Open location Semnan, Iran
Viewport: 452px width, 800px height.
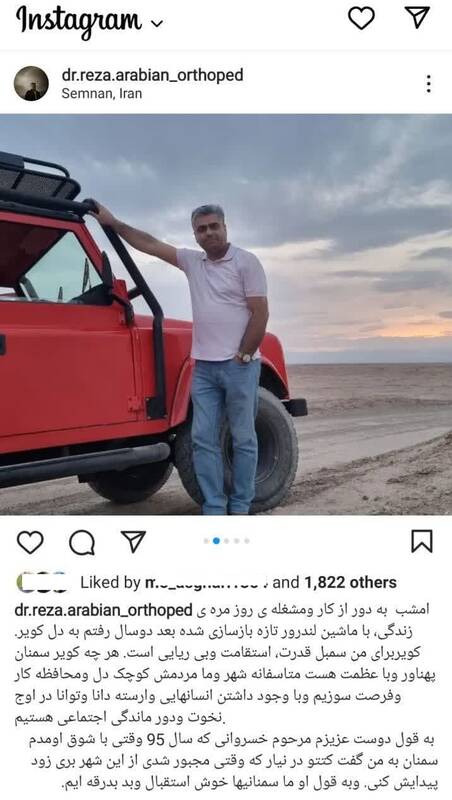tap(102, 94)
